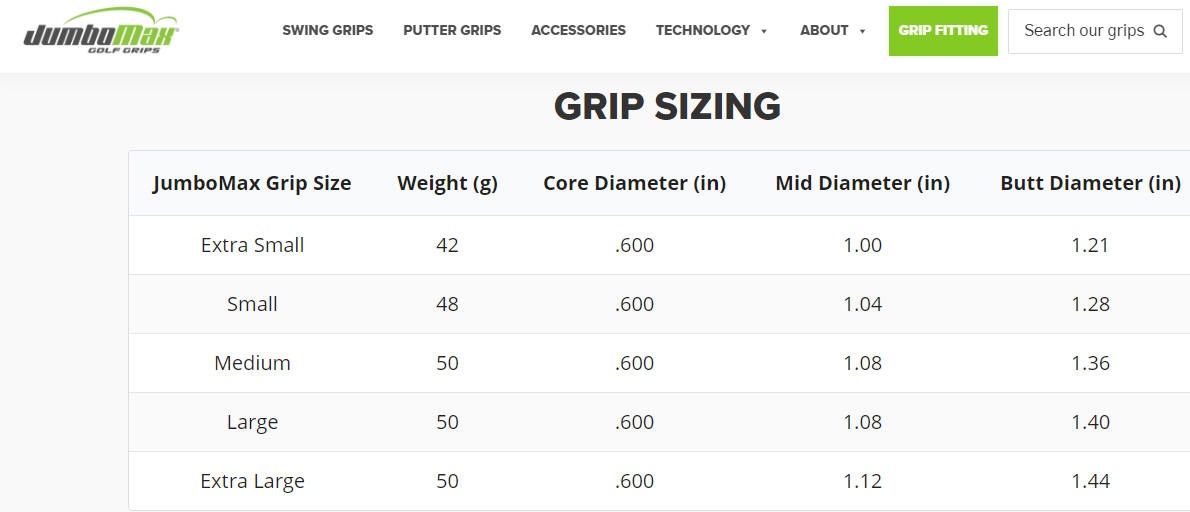This screenshot has height=512, width=1190.
Task: Select the Extra Small row label
Action: pyautogui.click(x=253, y=245)
